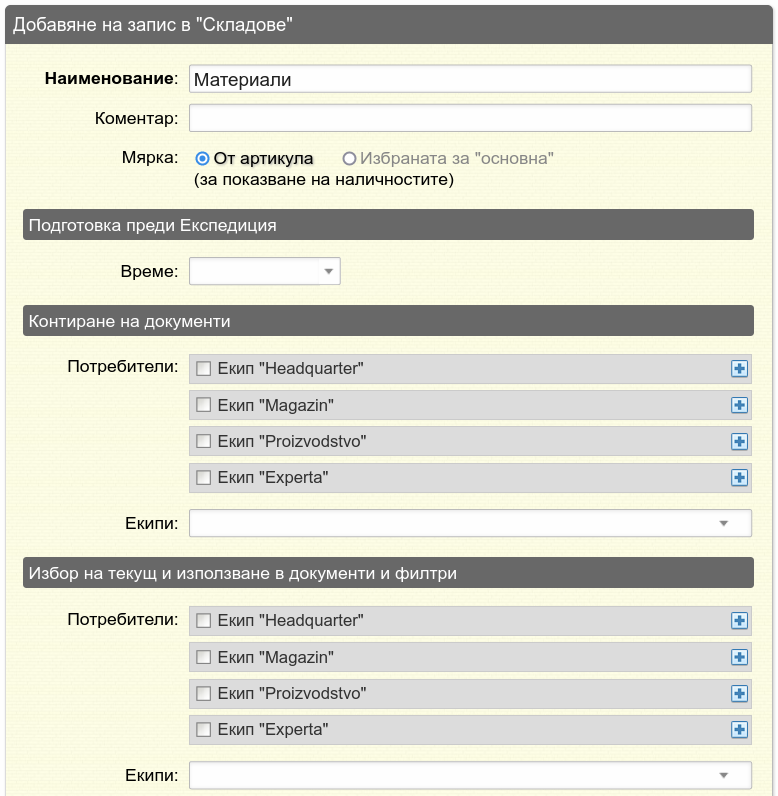
Task: Expand Proizvodstvo team plus icon under Контиране
Action: [739, 441]
